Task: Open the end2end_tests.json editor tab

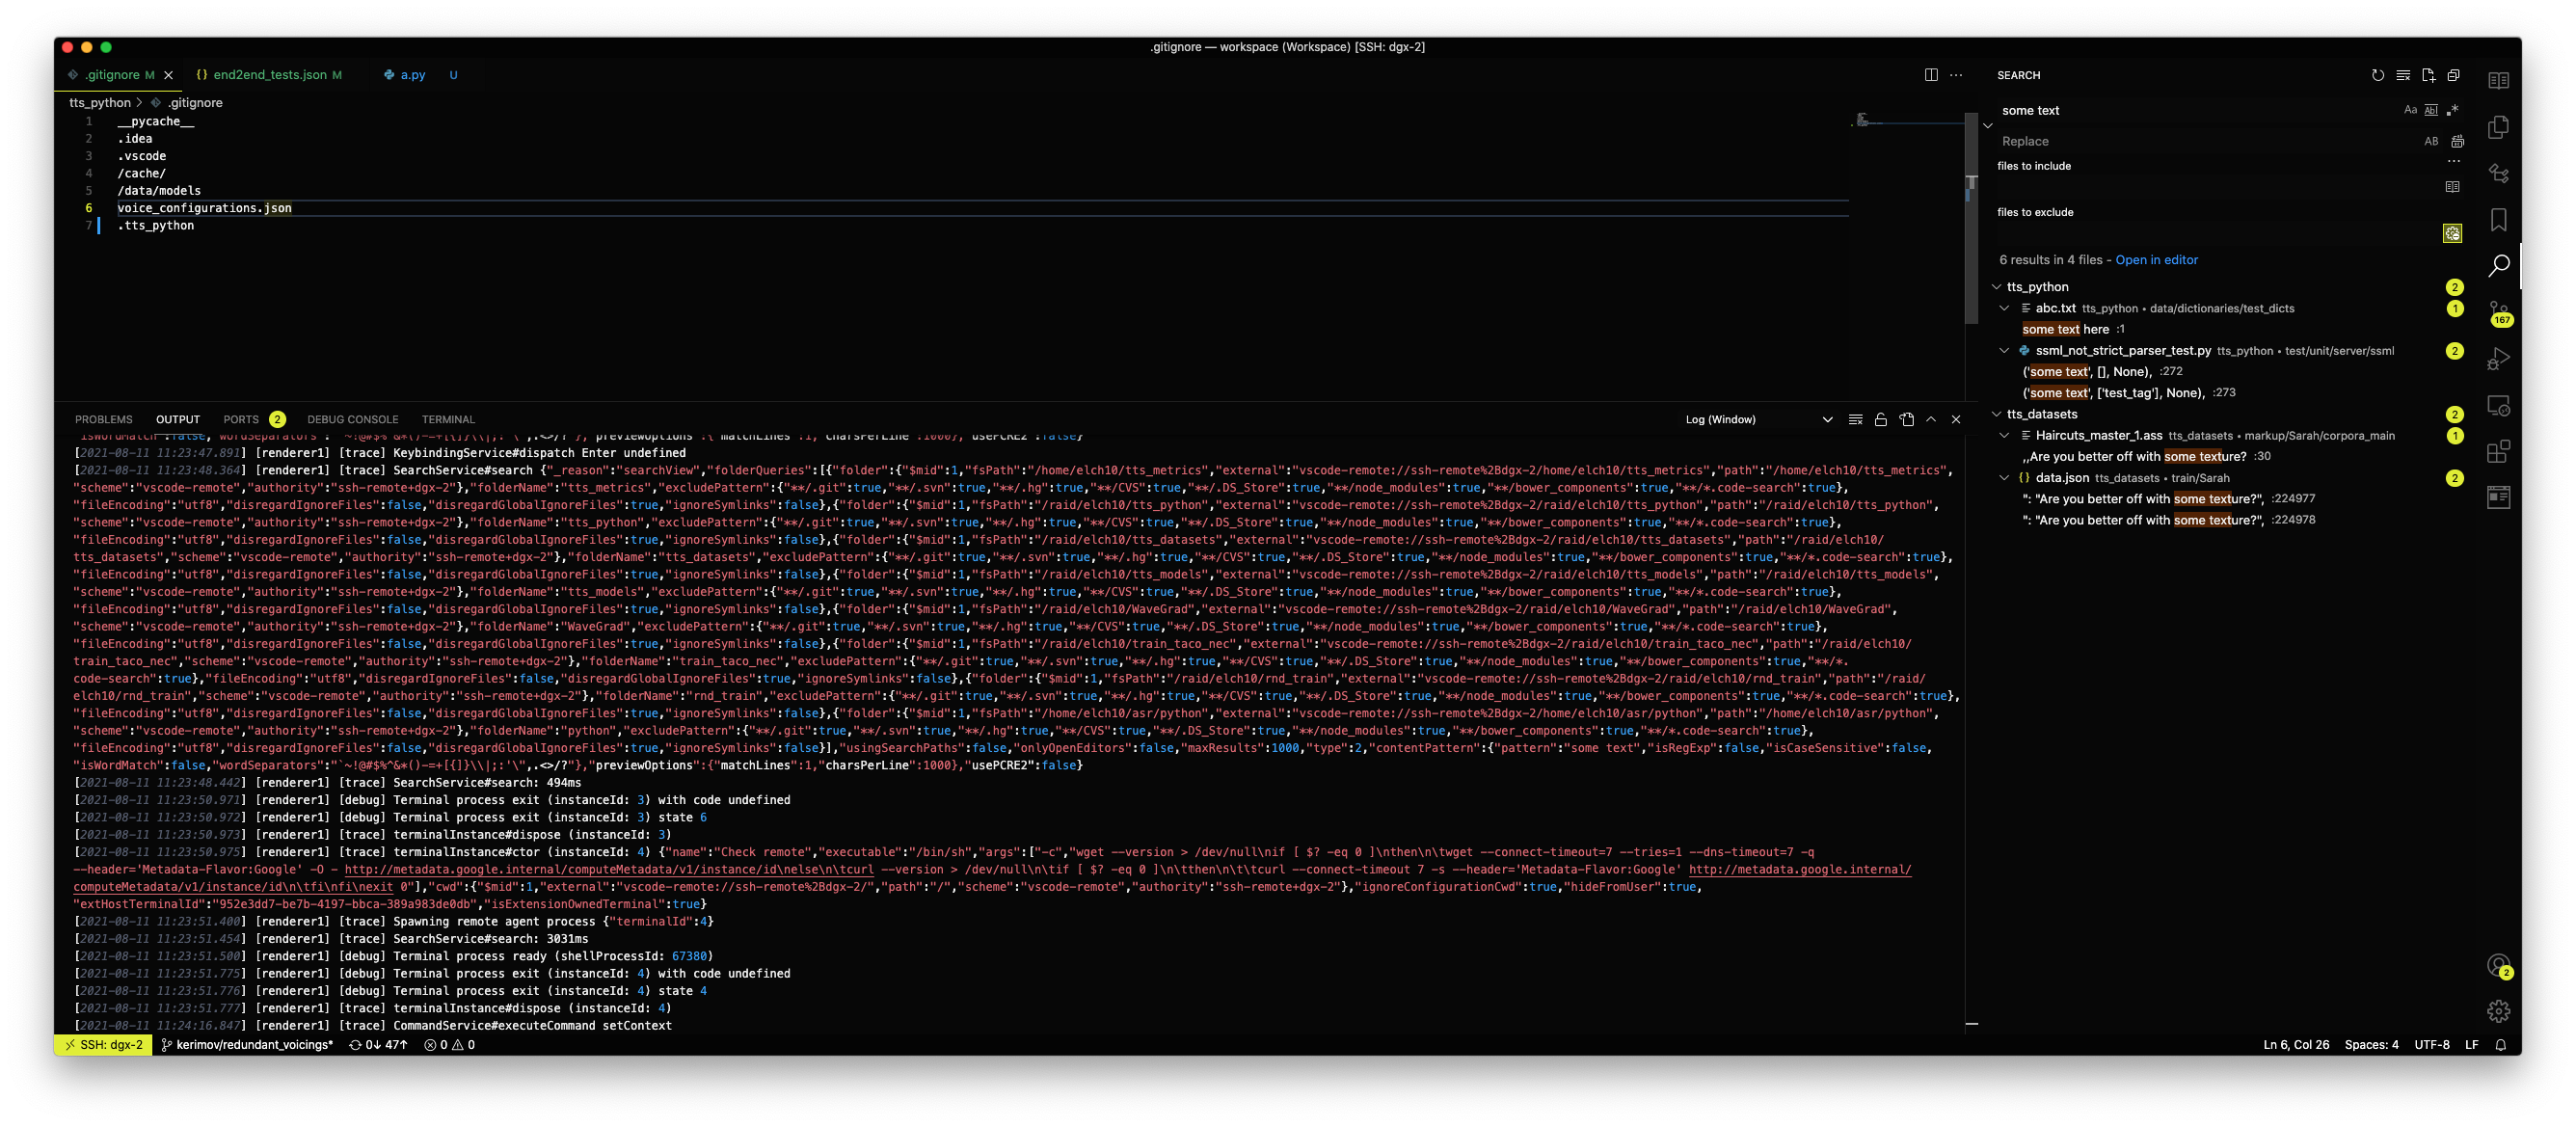Action: [x=269, y=75]
